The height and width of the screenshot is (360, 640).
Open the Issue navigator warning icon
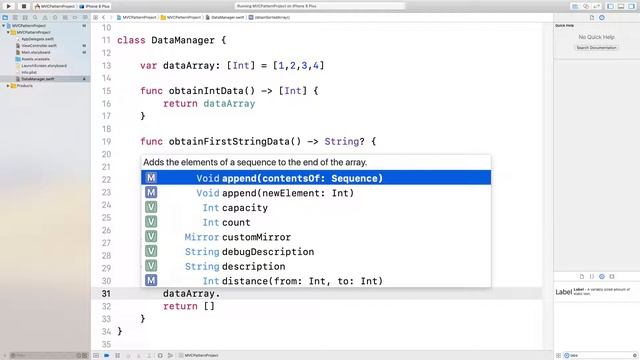(x=45, y=18)
